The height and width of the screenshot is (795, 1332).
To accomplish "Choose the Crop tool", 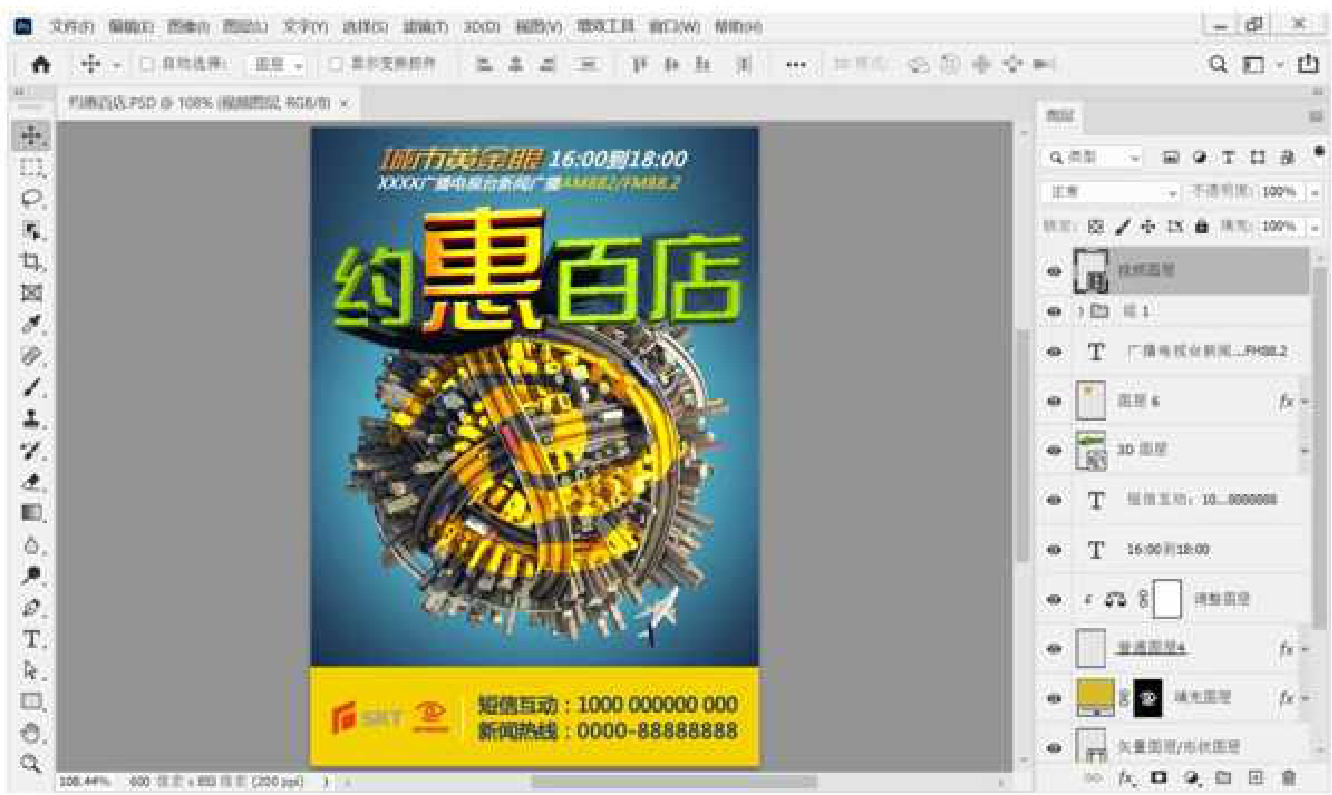I will click(x=31, y=261).
